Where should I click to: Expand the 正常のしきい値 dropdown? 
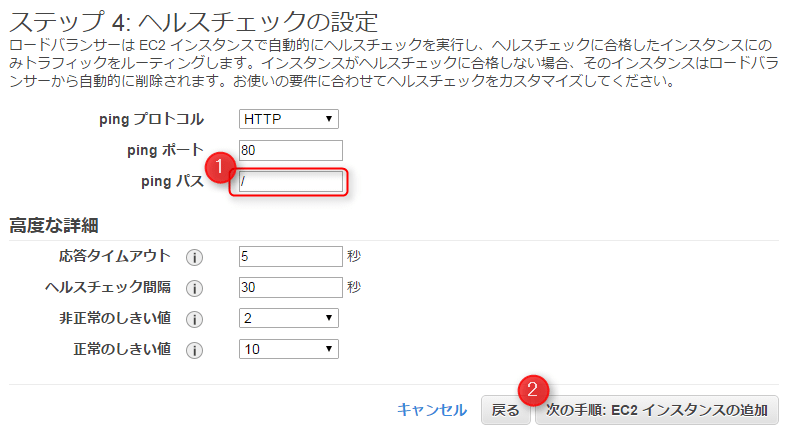(289, 349)
